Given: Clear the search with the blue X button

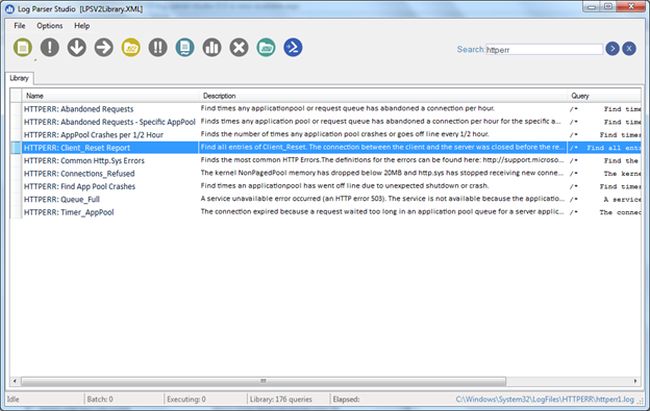Looking at the screenshot, I should coord(629,49).
